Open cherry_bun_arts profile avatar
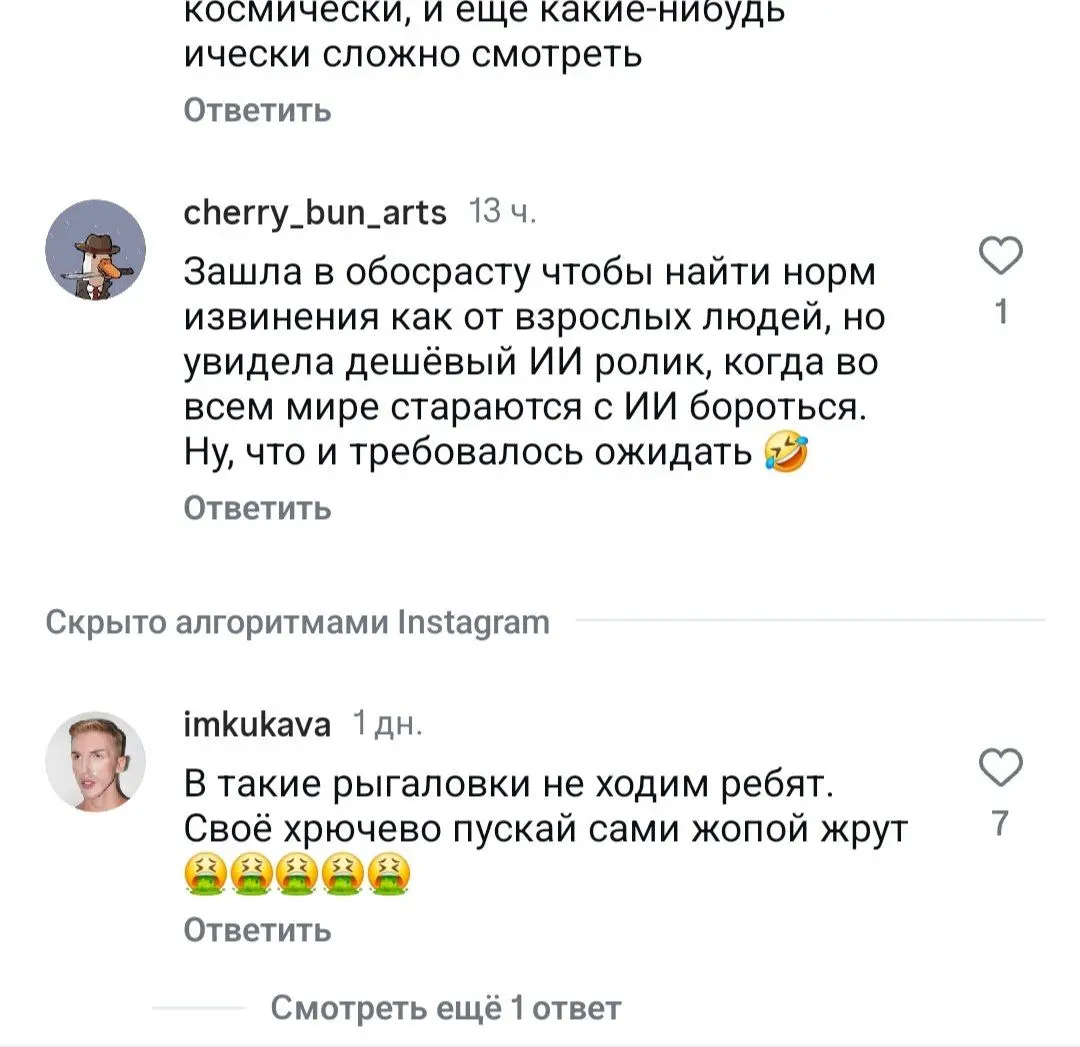 (95, 249)
